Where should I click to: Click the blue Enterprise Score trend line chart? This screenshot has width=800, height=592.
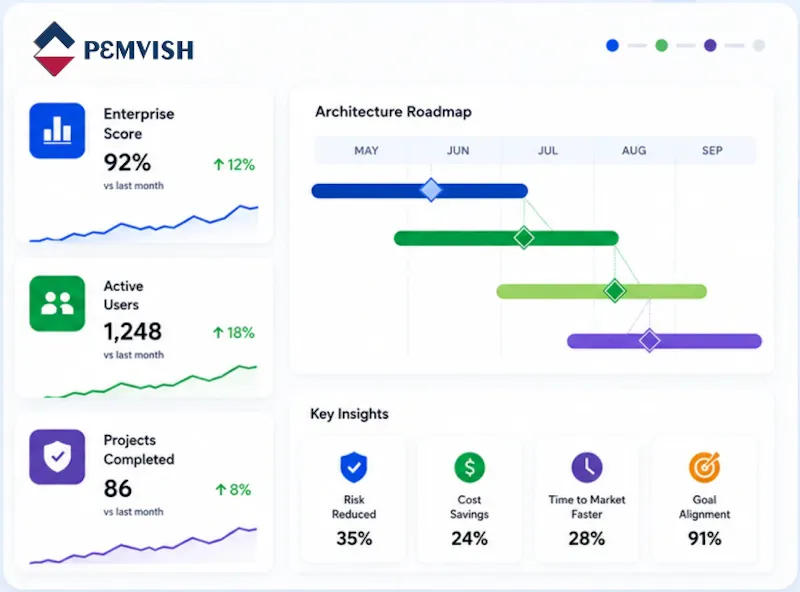[x=144, y=223]
